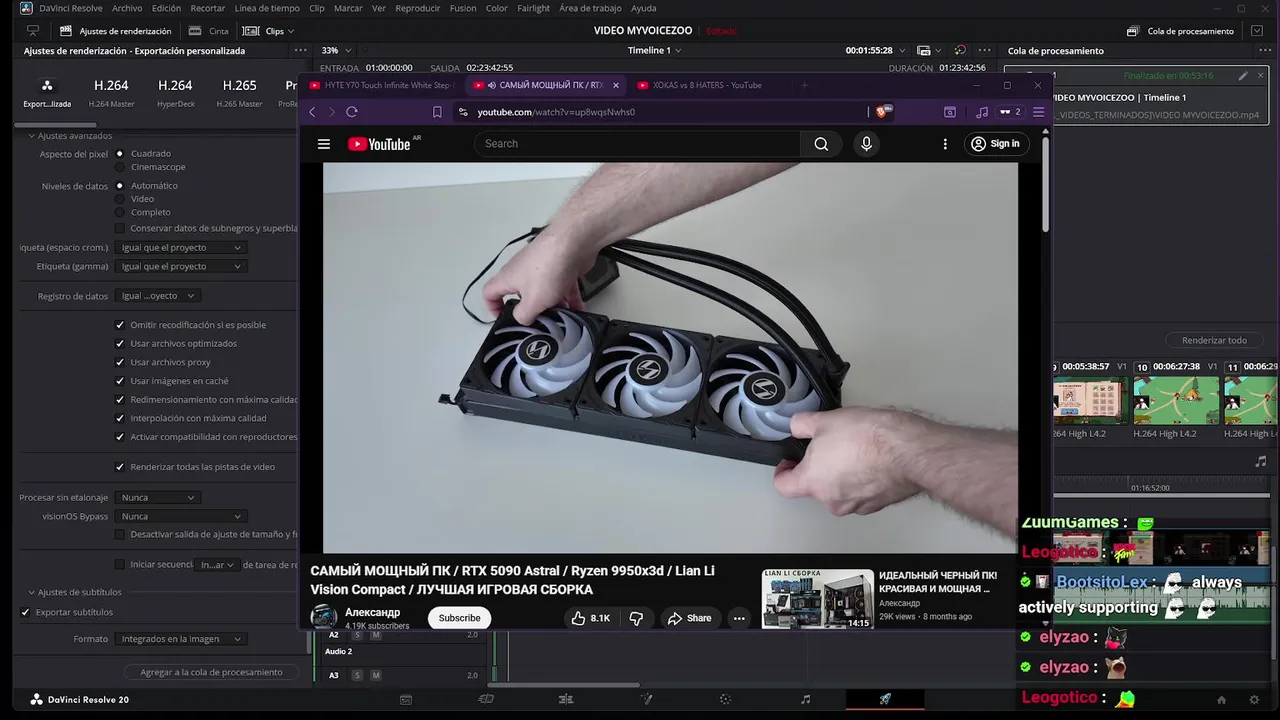Image resolution: width=1280 pixels, height=720 pixels.
Task: Select the Cuadrado pixel aspect radio
Action: (120, 154)
